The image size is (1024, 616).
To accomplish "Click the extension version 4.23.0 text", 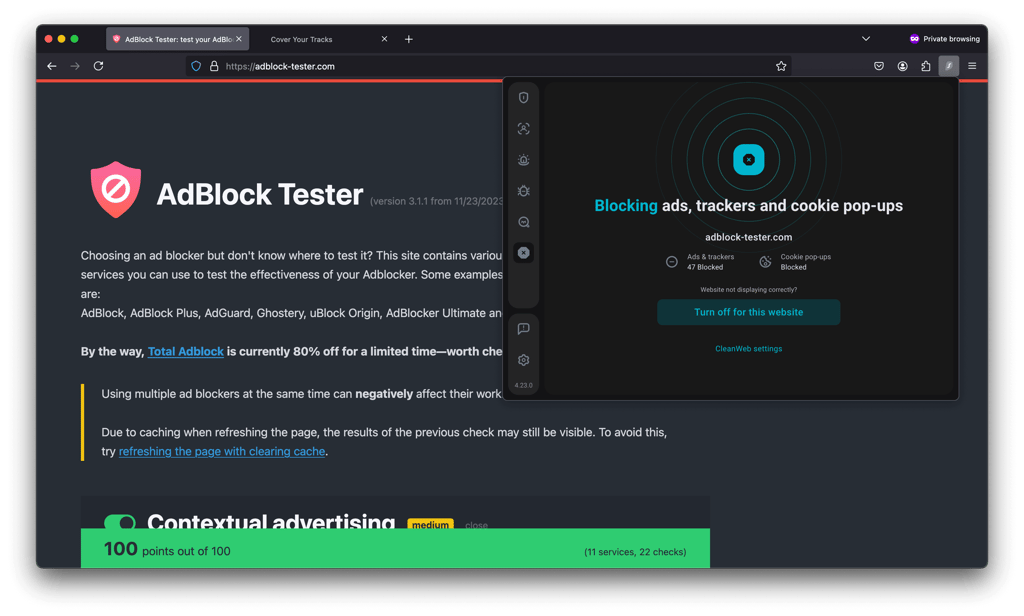I will (523, 385).
